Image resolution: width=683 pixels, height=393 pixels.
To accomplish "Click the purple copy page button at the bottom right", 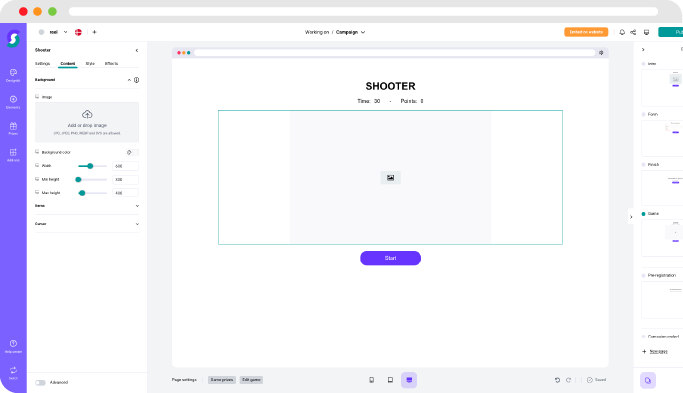I will click(648, 380).
